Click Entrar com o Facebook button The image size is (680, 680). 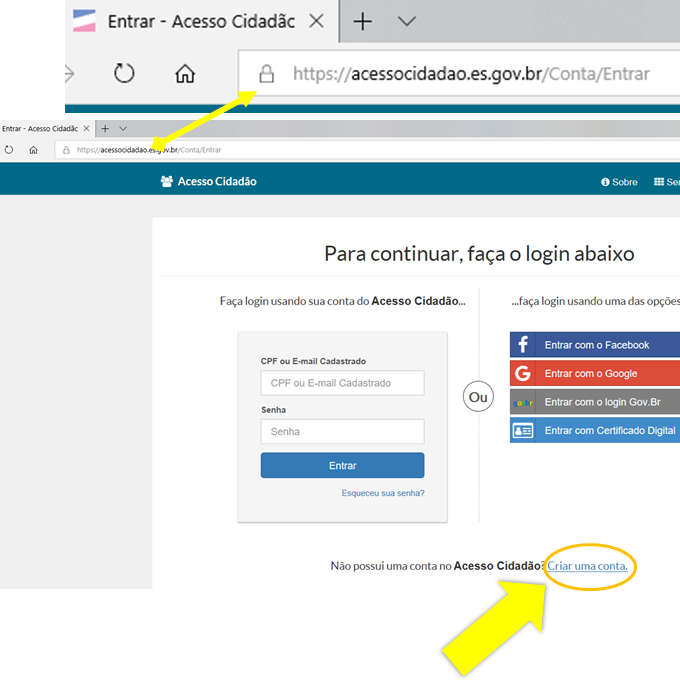tap(595, 345)
